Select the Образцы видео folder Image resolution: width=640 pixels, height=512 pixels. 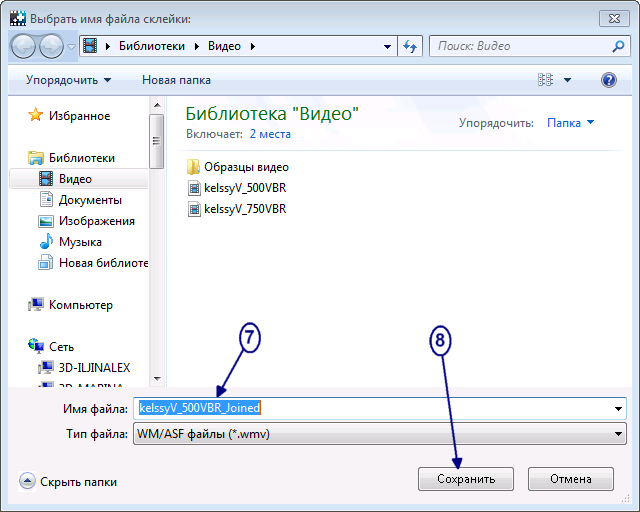(246, 167)
